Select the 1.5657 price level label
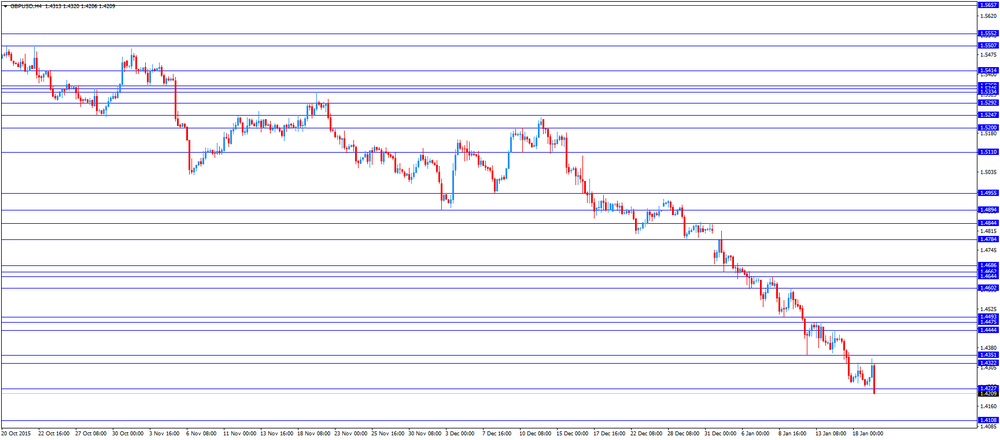This screenshot has width=1000, height=440. tap(988, 4)
